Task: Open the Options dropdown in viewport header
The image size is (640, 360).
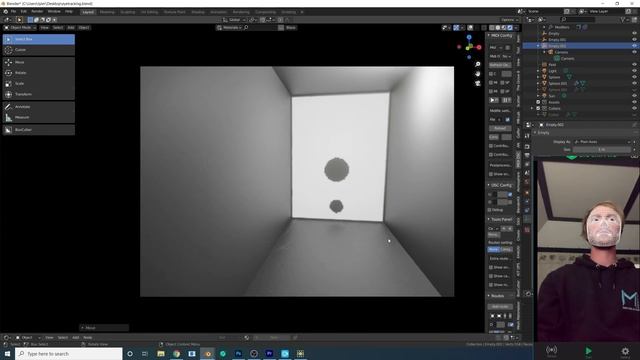Action: click(x=509, y=20)
